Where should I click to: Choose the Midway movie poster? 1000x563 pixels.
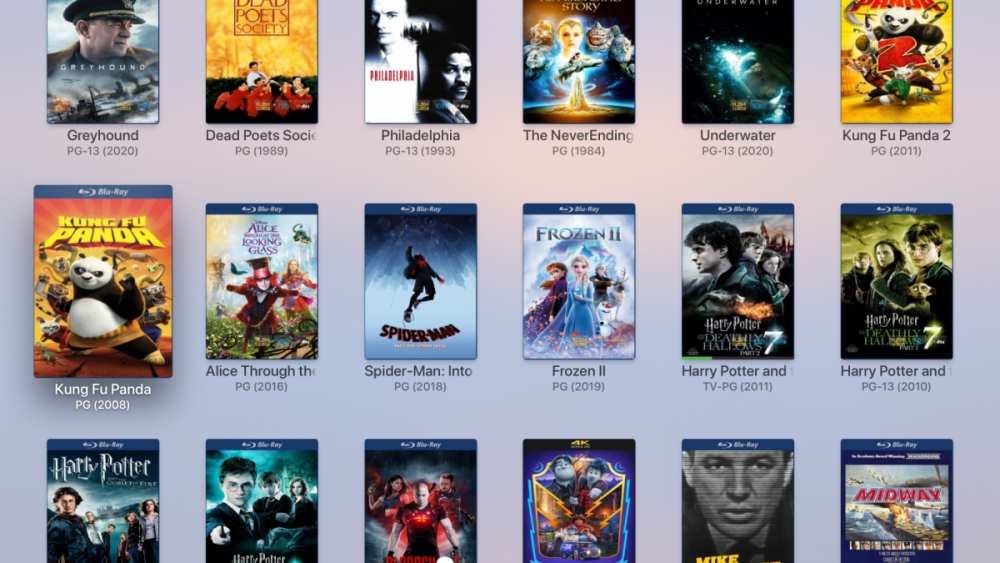pos(896,501)
